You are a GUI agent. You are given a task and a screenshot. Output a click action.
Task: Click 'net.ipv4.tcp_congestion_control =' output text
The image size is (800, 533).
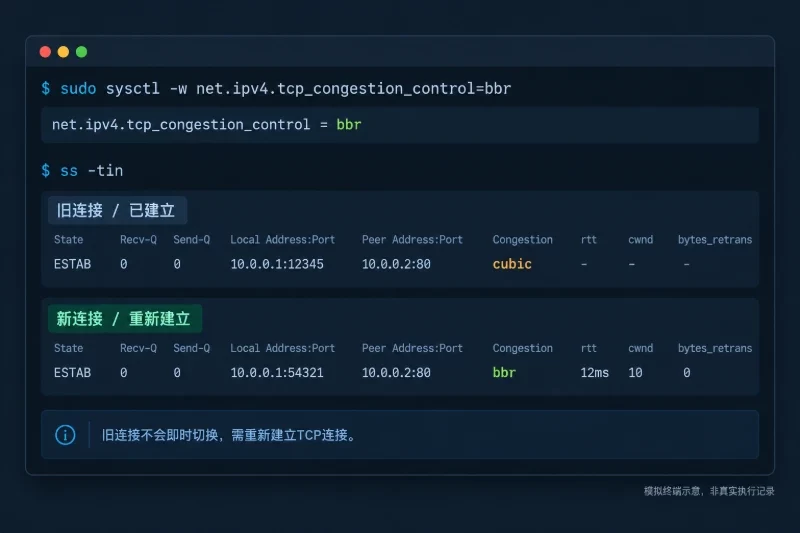point(190,125)
